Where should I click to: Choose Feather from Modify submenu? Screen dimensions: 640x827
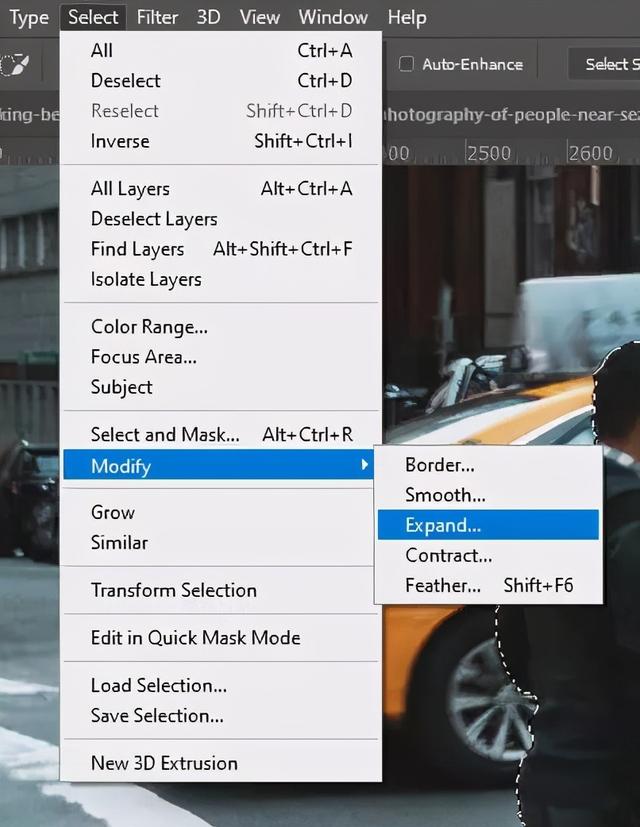[489, 585]
